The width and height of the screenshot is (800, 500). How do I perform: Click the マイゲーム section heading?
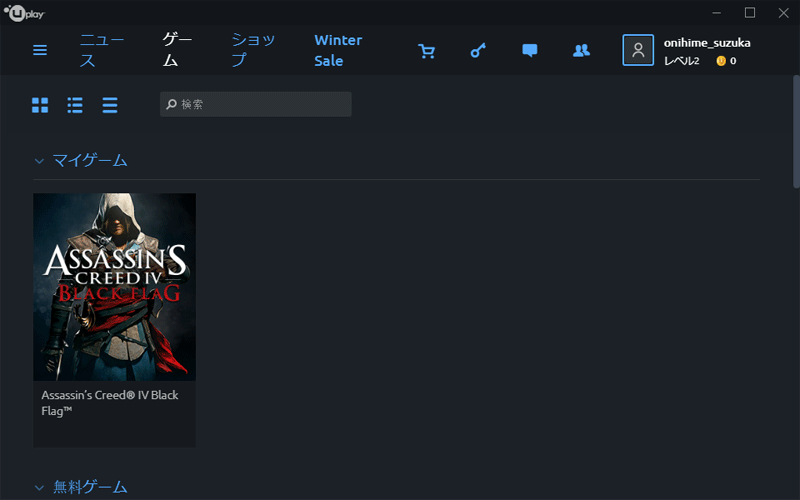coord(90,161)
